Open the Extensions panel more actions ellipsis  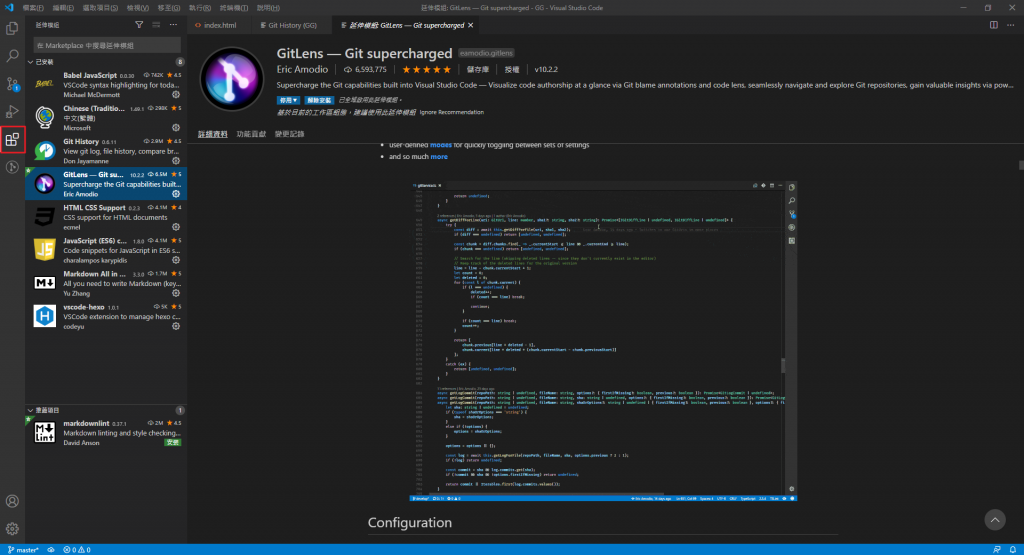click(x=173, y=25)
